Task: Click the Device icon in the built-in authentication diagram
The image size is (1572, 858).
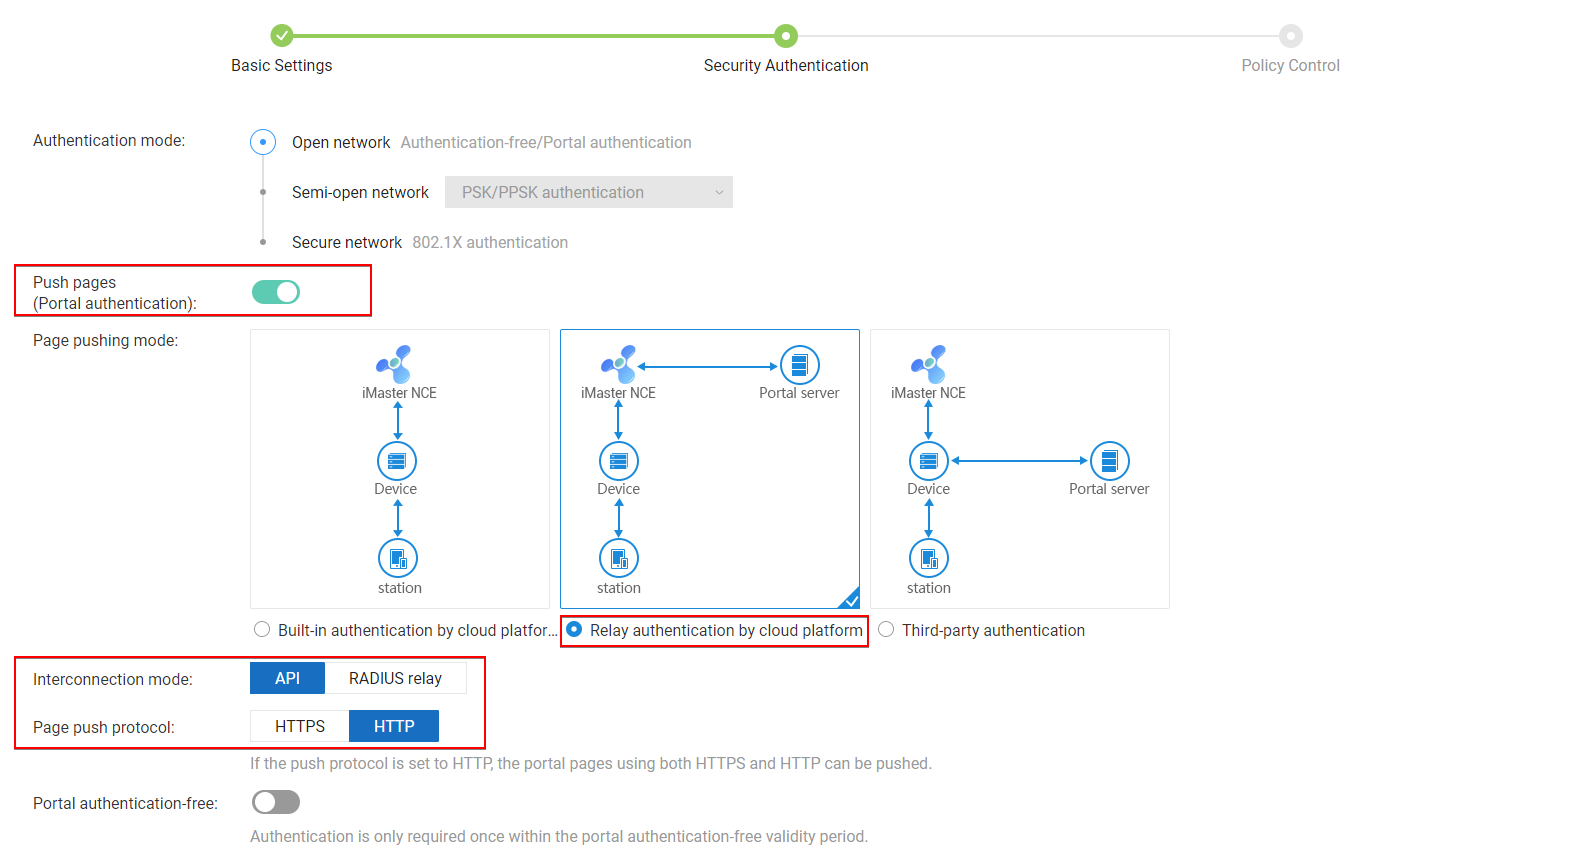Action: pos(397,461)
